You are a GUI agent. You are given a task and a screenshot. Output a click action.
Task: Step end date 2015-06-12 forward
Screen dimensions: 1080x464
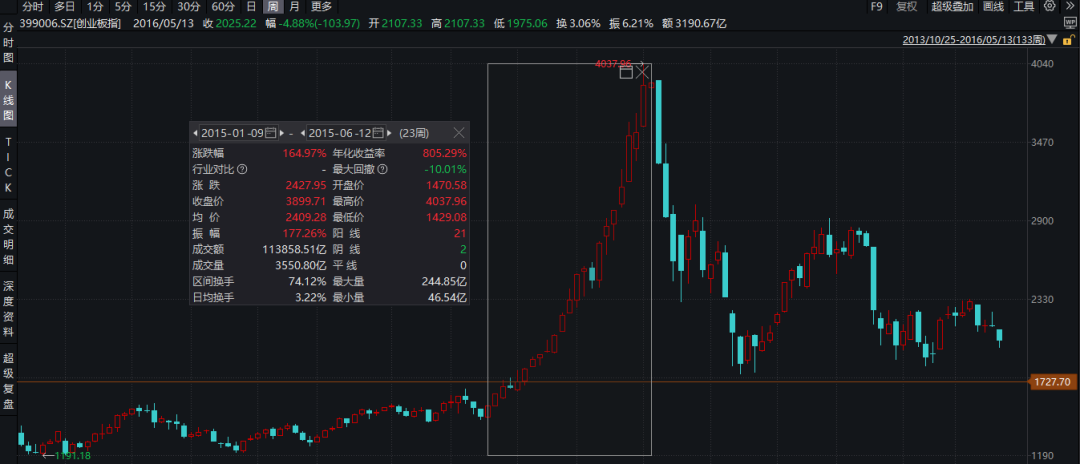pos(390,133)
